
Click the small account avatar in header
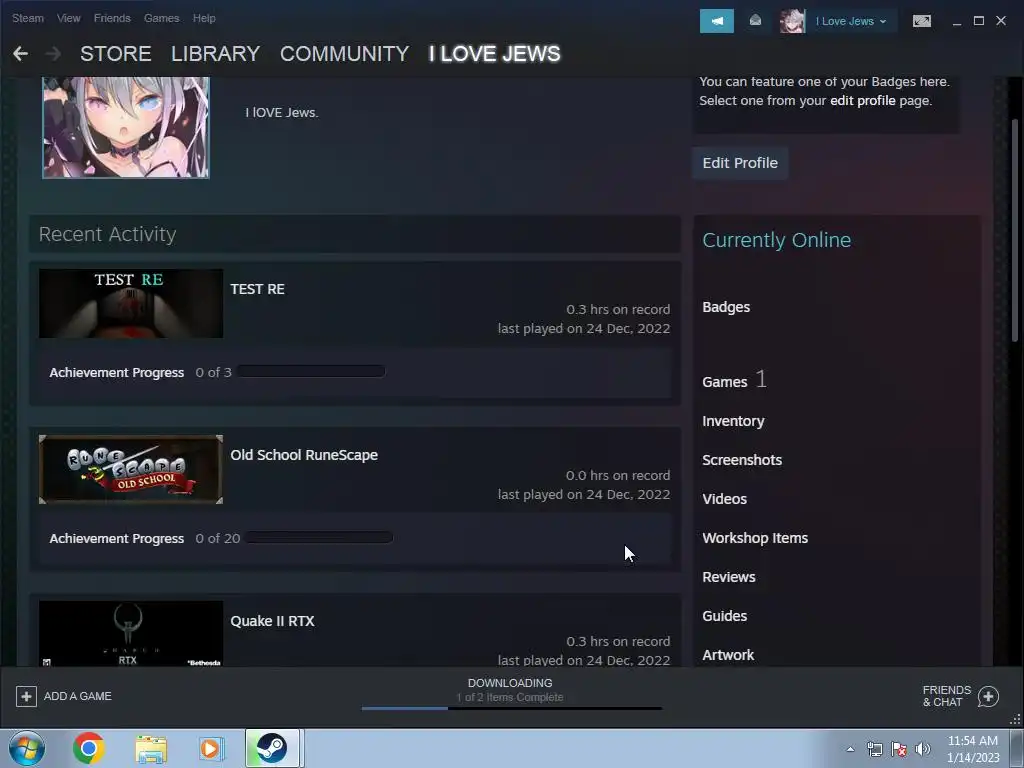click(792, 21)
